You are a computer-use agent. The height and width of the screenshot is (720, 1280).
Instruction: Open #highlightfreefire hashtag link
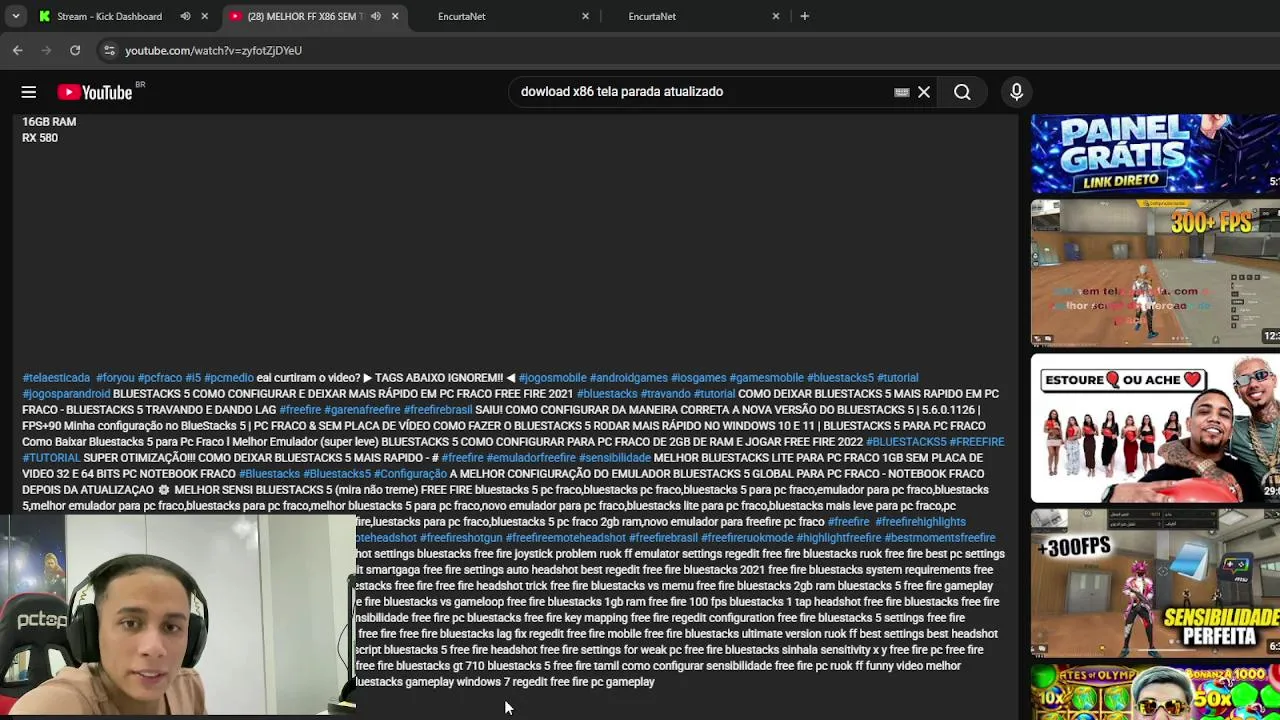tap(839, 538)
